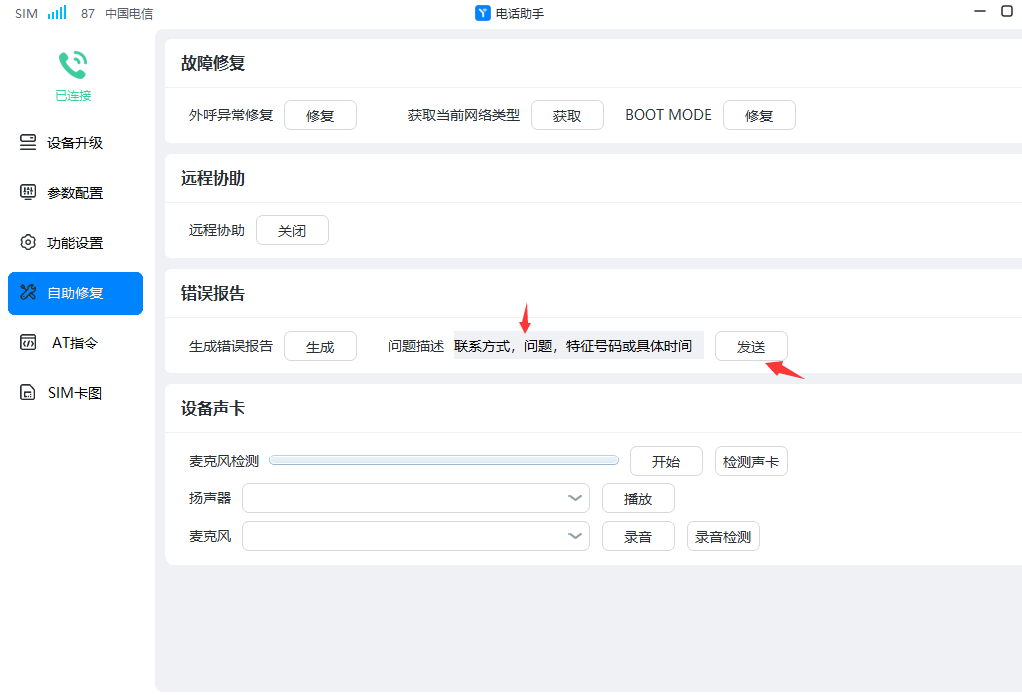Click the green phone connected icon

73,65
